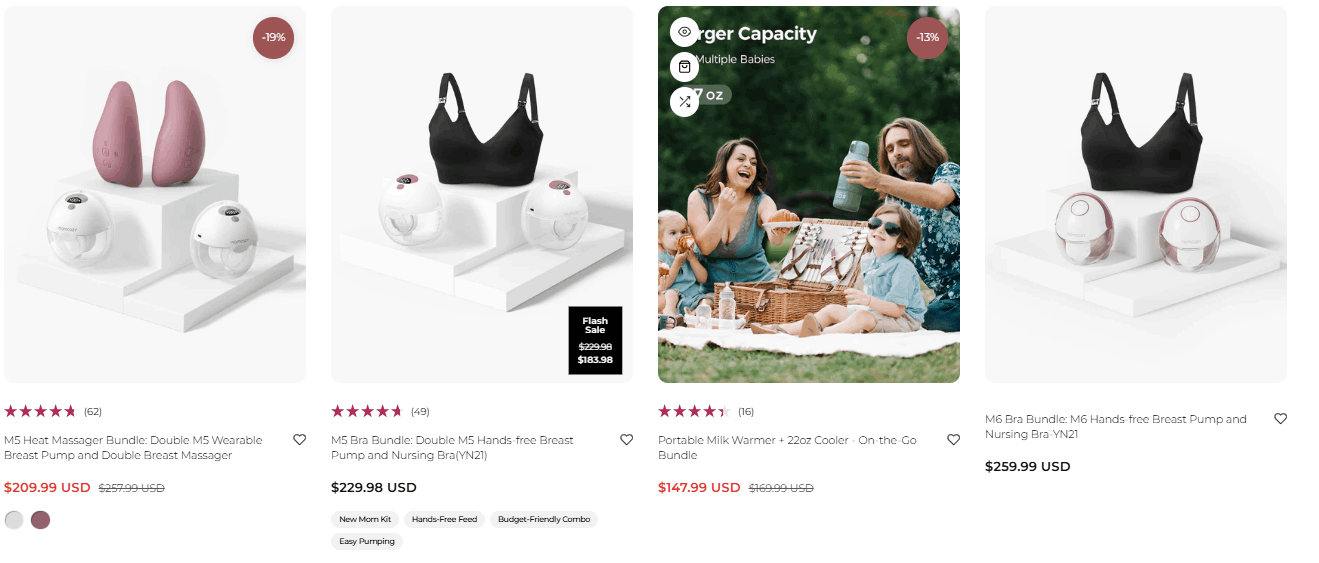Select the Budget-Friendly Combo tag
The width and height of the screenshot is (1319, 563).
544,520
